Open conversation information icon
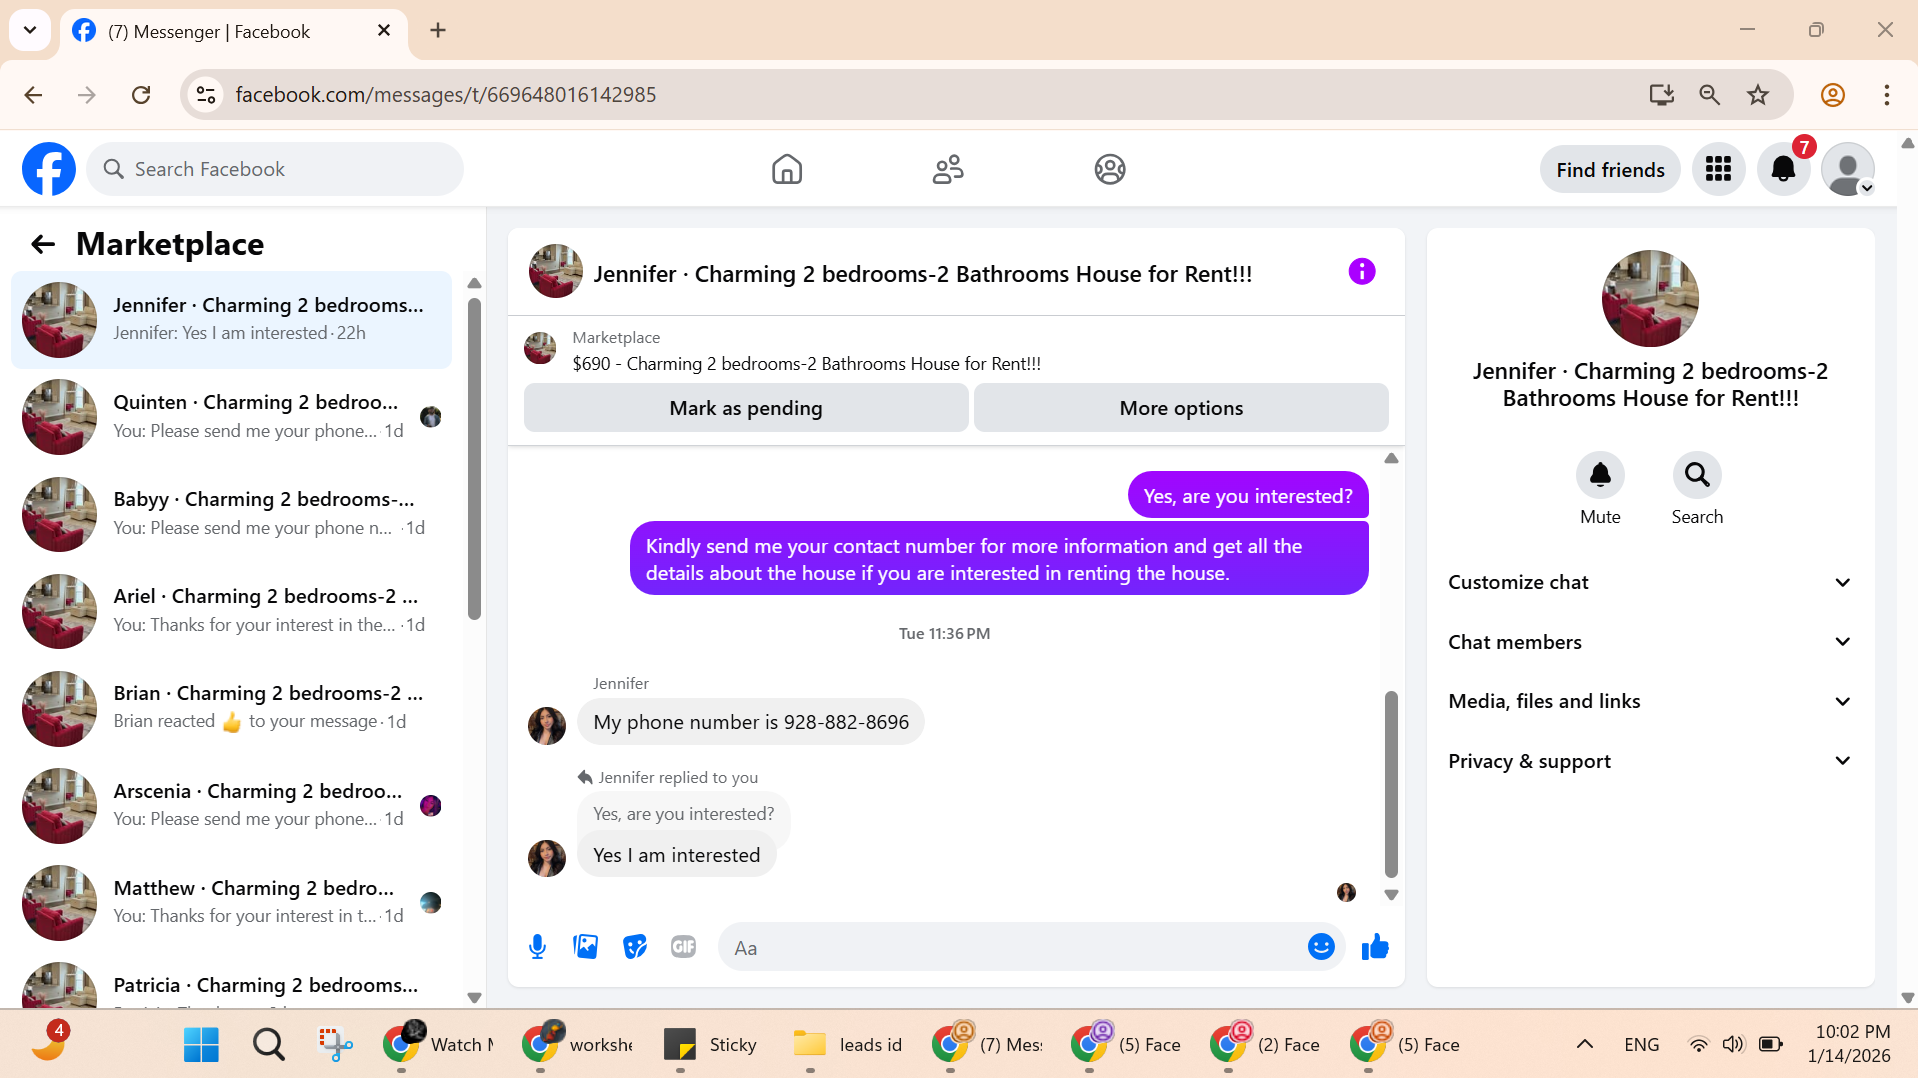This screenshot has width=1918, height=1078. [x=1362, y=271]
